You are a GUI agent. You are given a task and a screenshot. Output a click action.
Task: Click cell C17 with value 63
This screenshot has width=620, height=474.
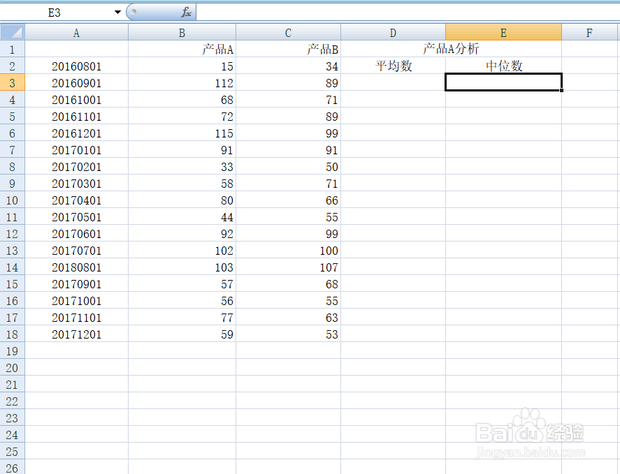point(288,317)
